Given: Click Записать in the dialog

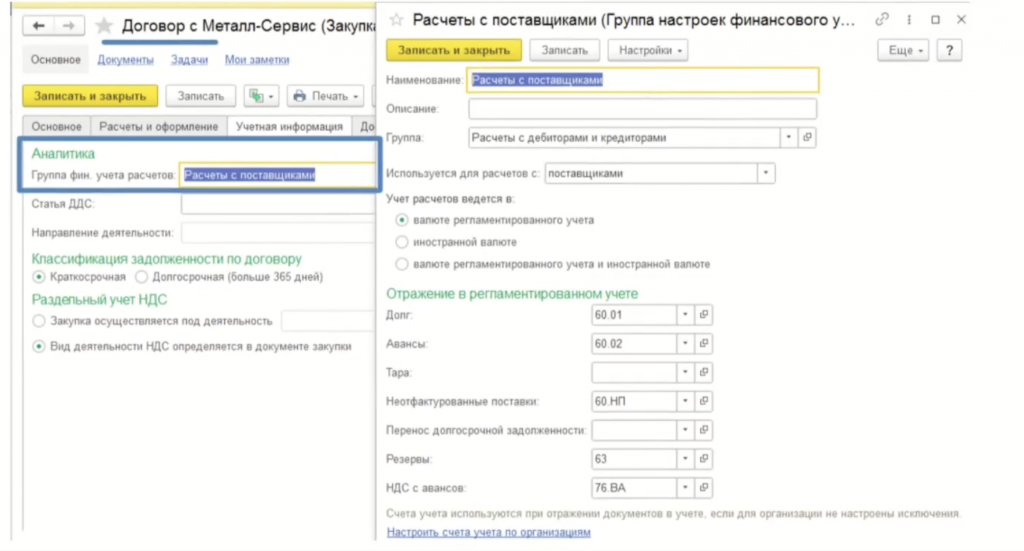Looking at the screenshot, I should coord(564,50).
